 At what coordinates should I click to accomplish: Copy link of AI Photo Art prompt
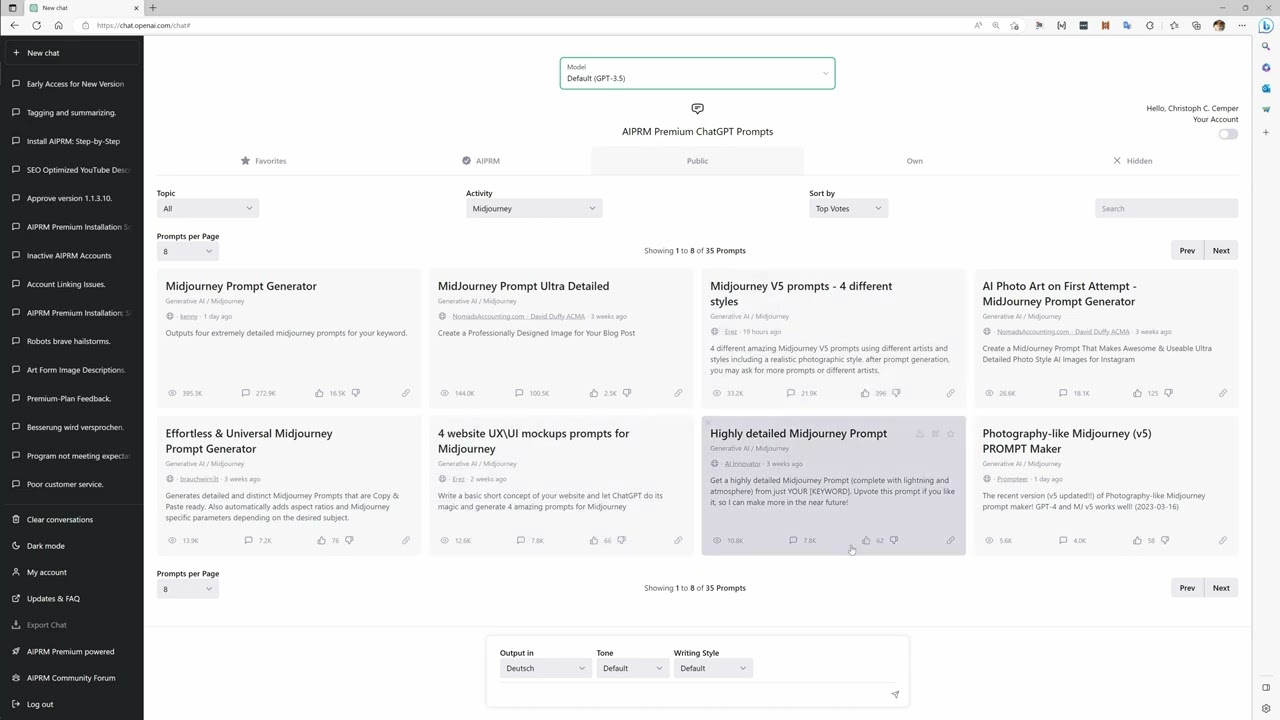click(x=1222, y=393)
